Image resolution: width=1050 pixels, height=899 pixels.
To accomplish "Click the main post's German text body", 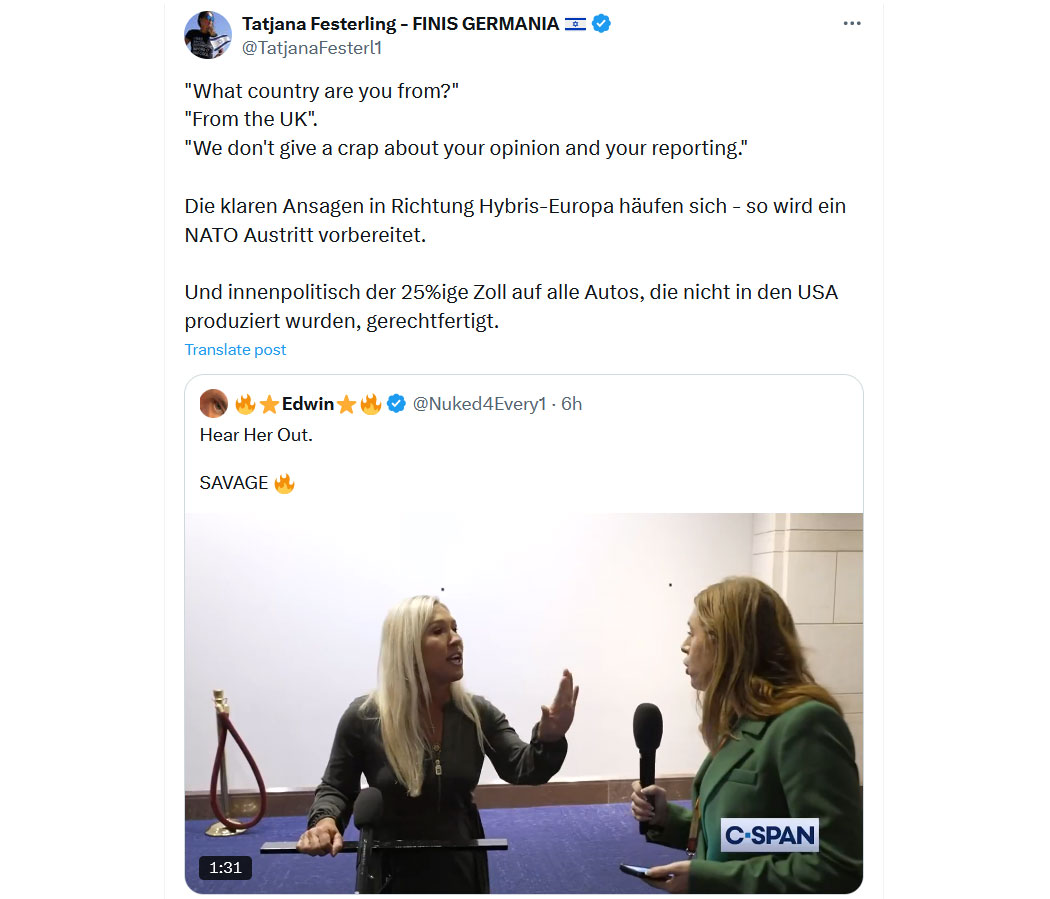I will 515,263.
